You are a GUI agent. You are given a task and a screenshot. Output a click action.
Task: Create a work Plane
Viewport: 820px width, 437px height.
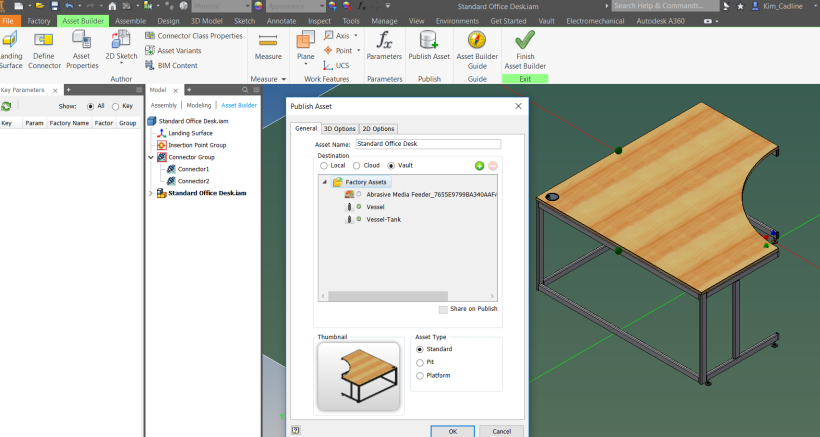[x=305, y=48]
